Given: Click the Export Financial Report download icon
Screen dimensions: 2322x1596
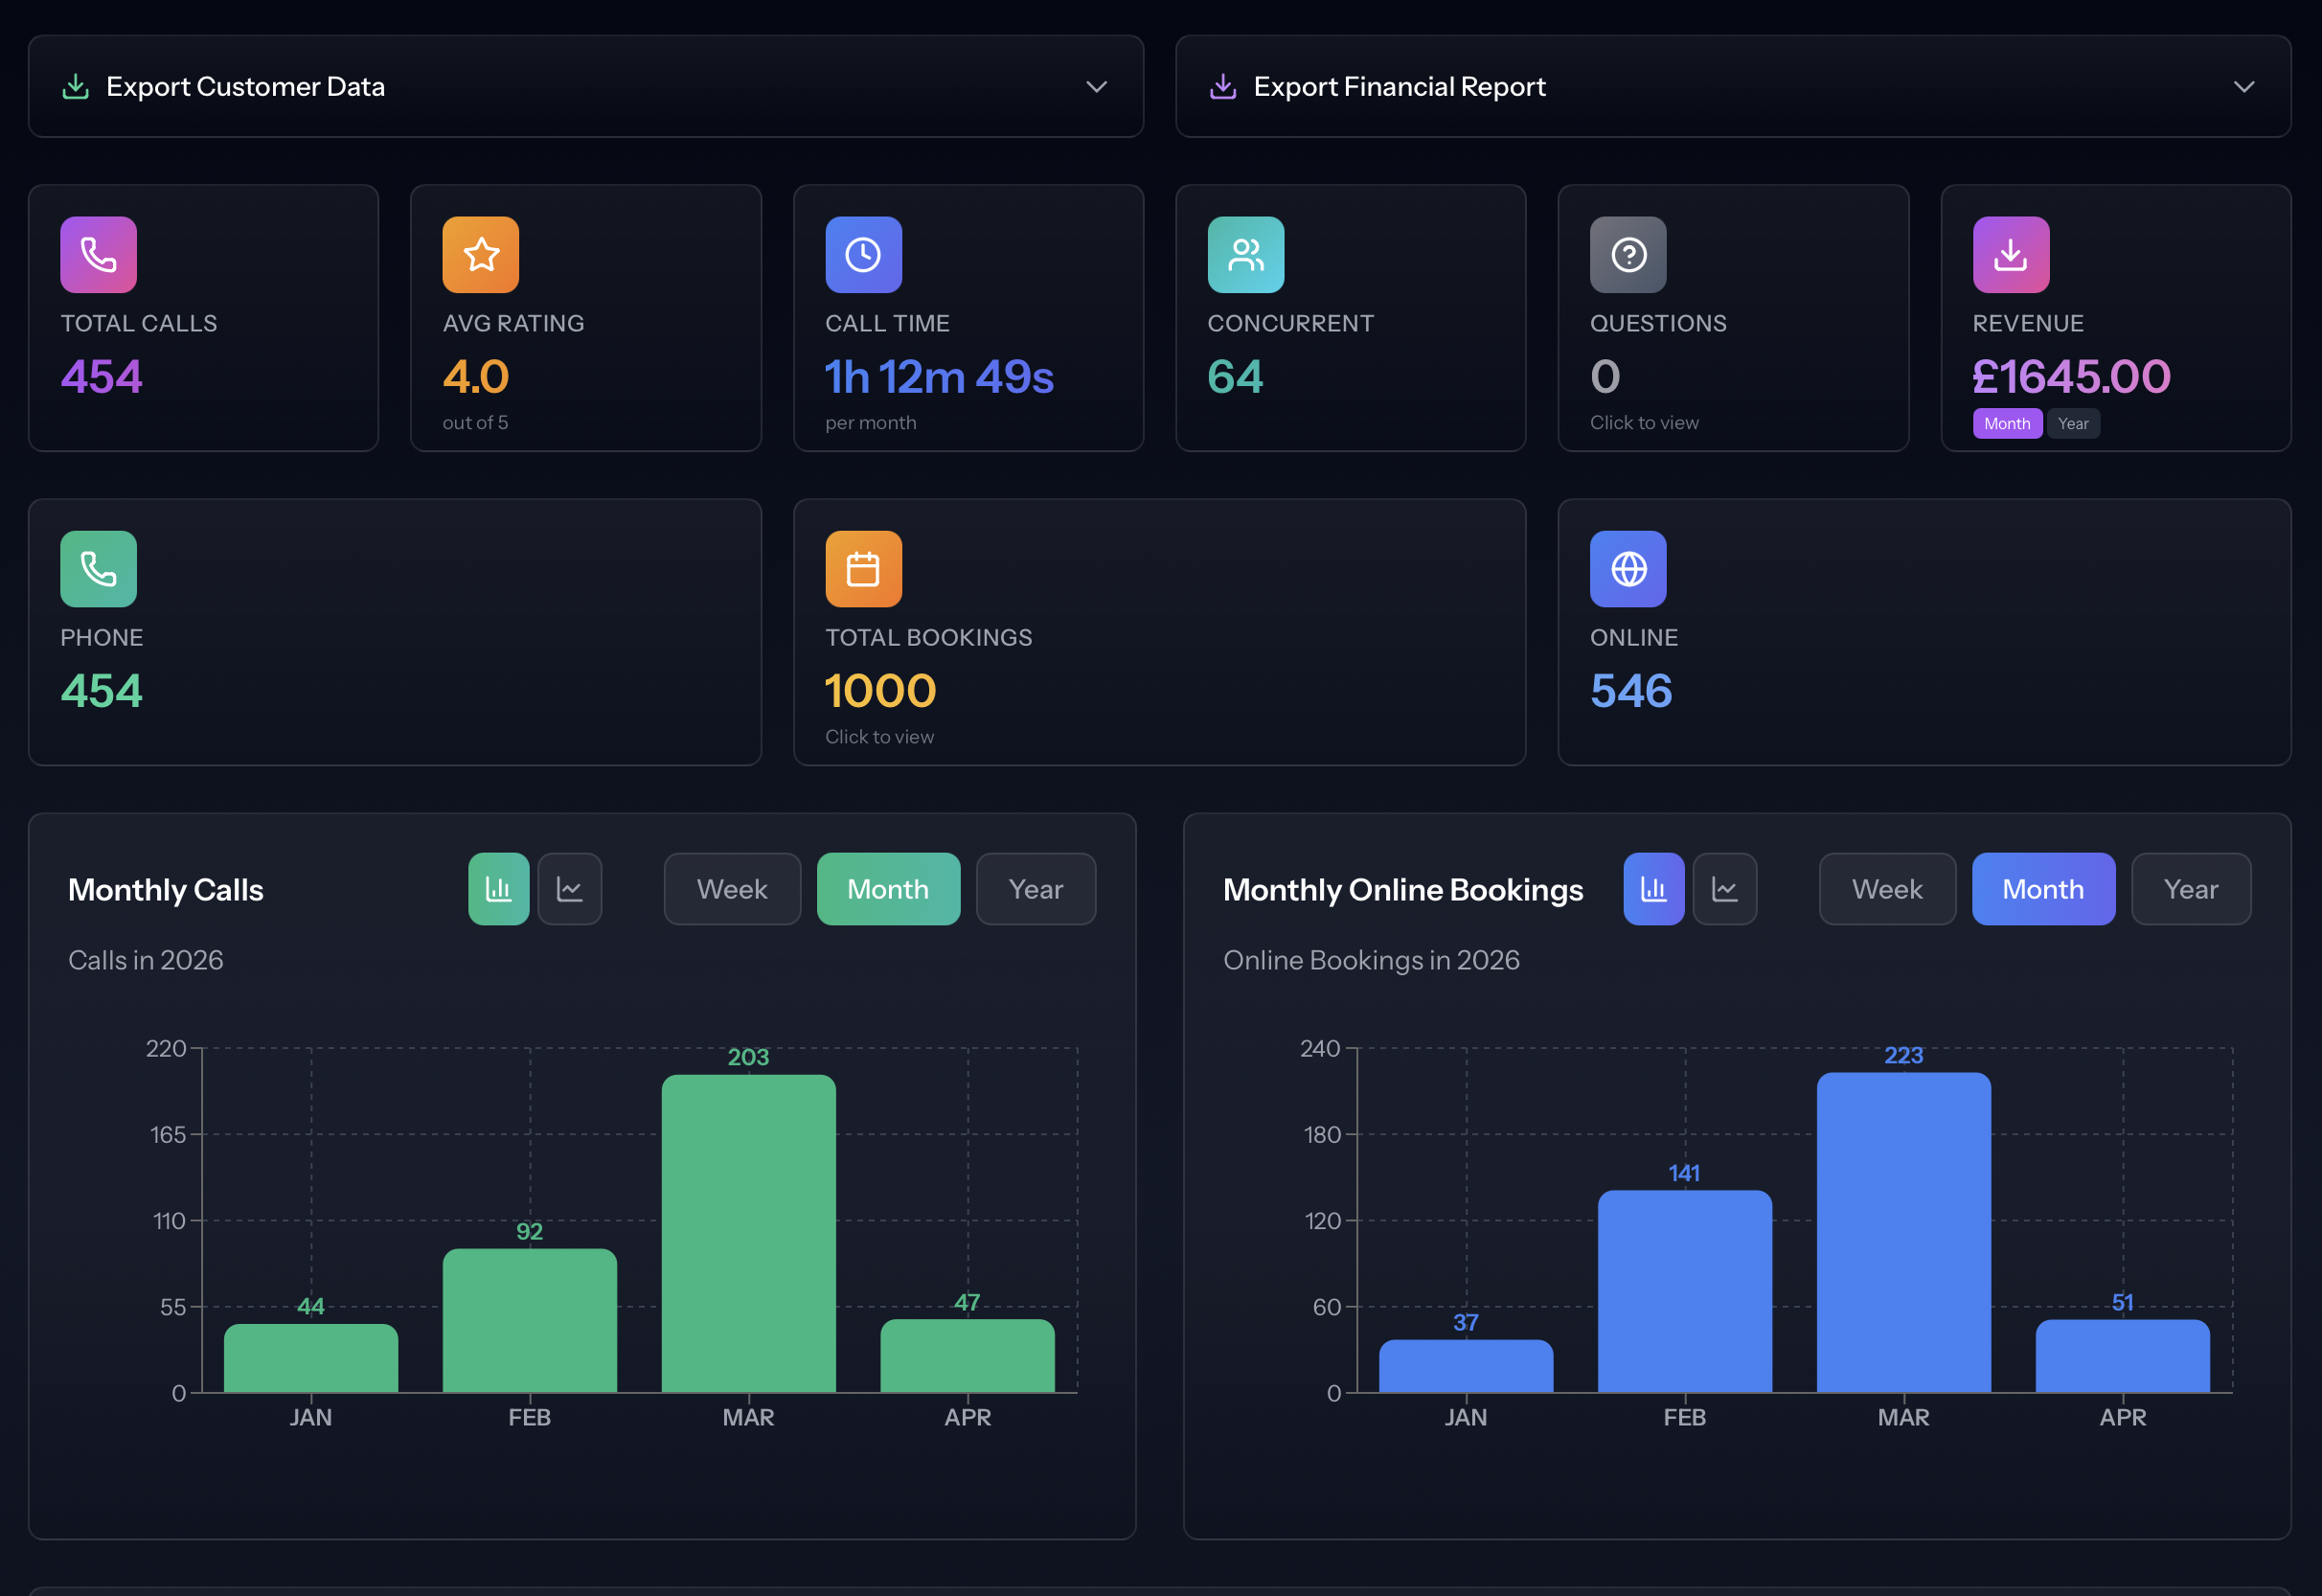Looking at the screenshot, I should tap(1223, 86).
